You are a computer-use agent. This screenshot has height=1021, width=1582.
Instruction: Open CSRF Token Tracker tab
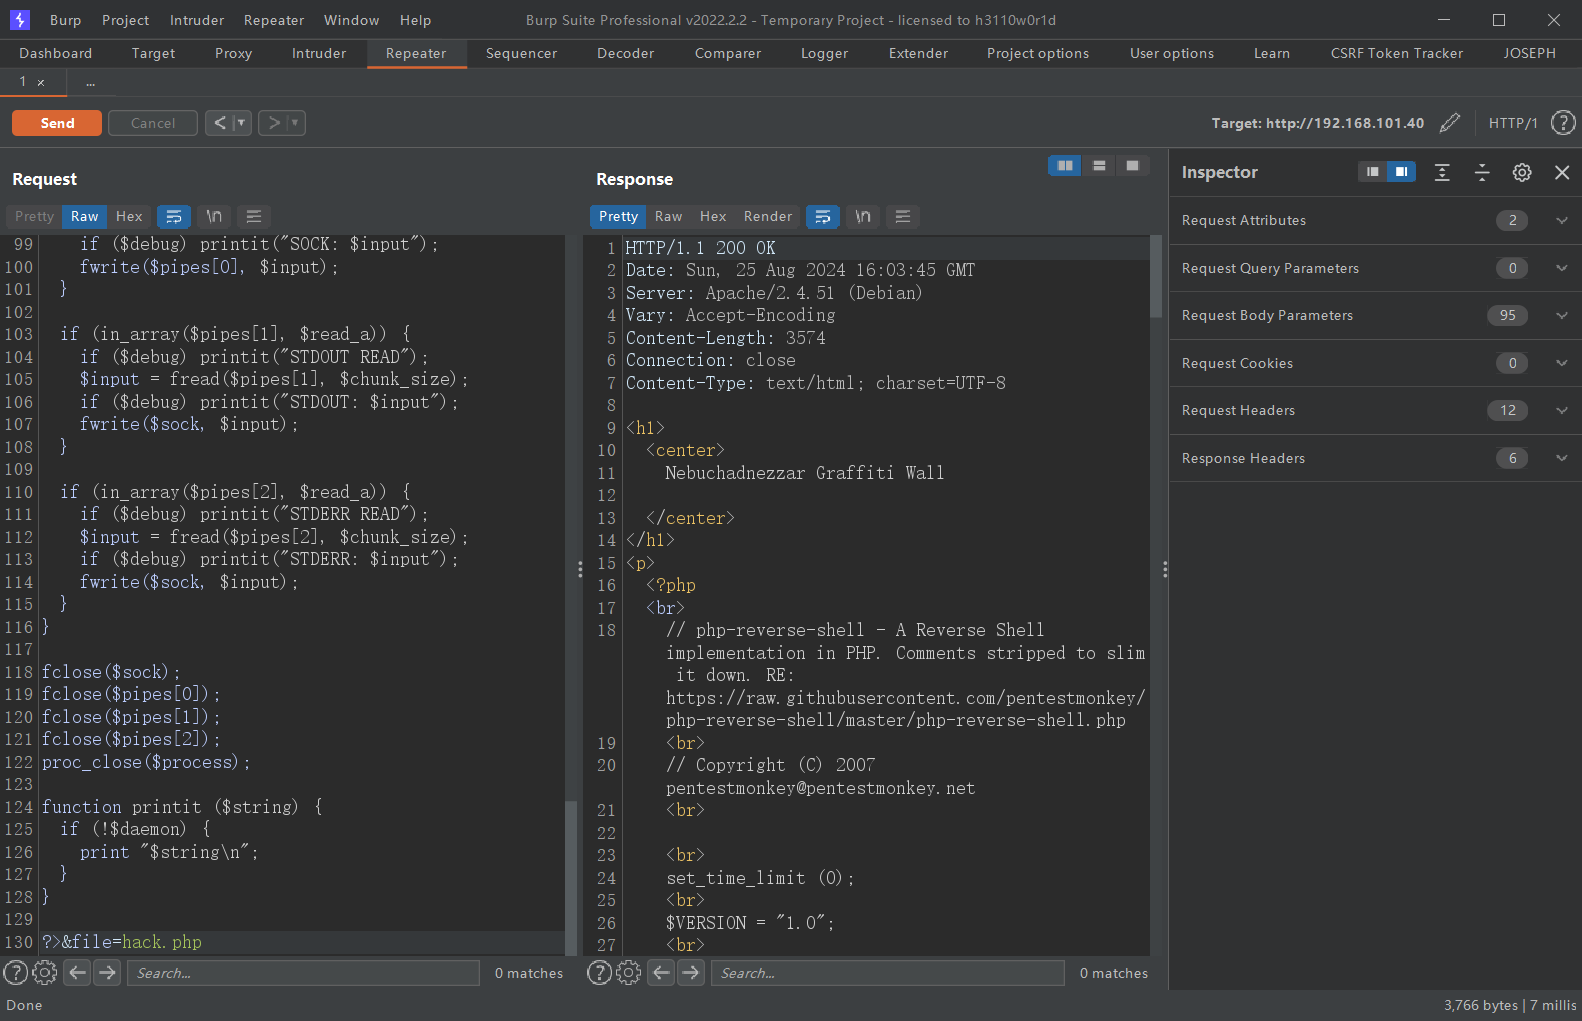pyautogui.click(x=1396, y=53)
